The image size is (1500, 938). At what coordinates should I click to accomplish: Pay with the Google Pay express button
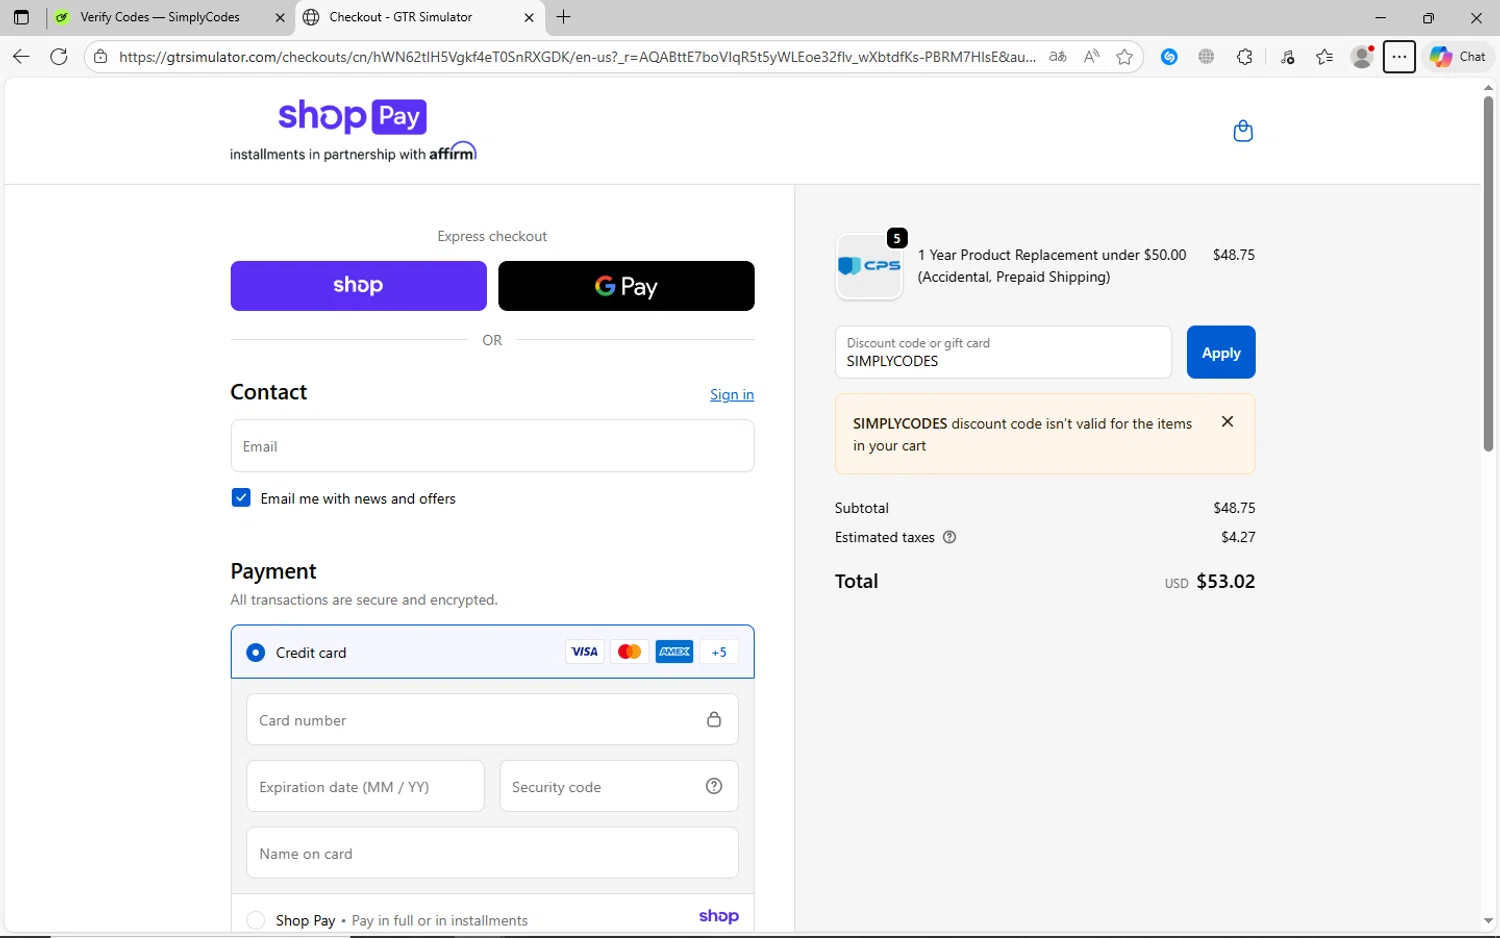pyautogui.click(x=626, y=286)
